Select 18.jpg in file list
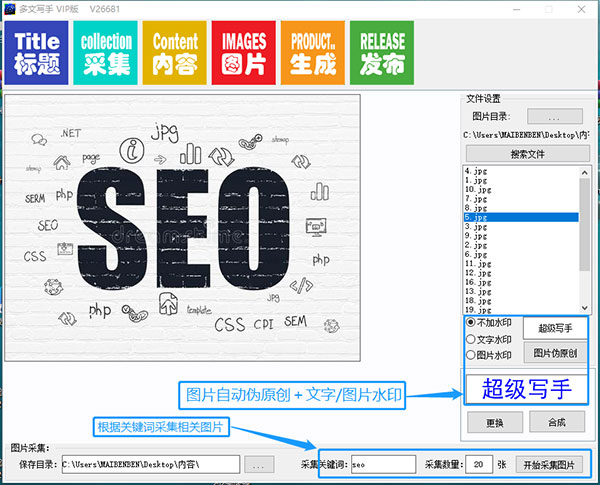The image size is (600, 485). [x=521, y=301]
